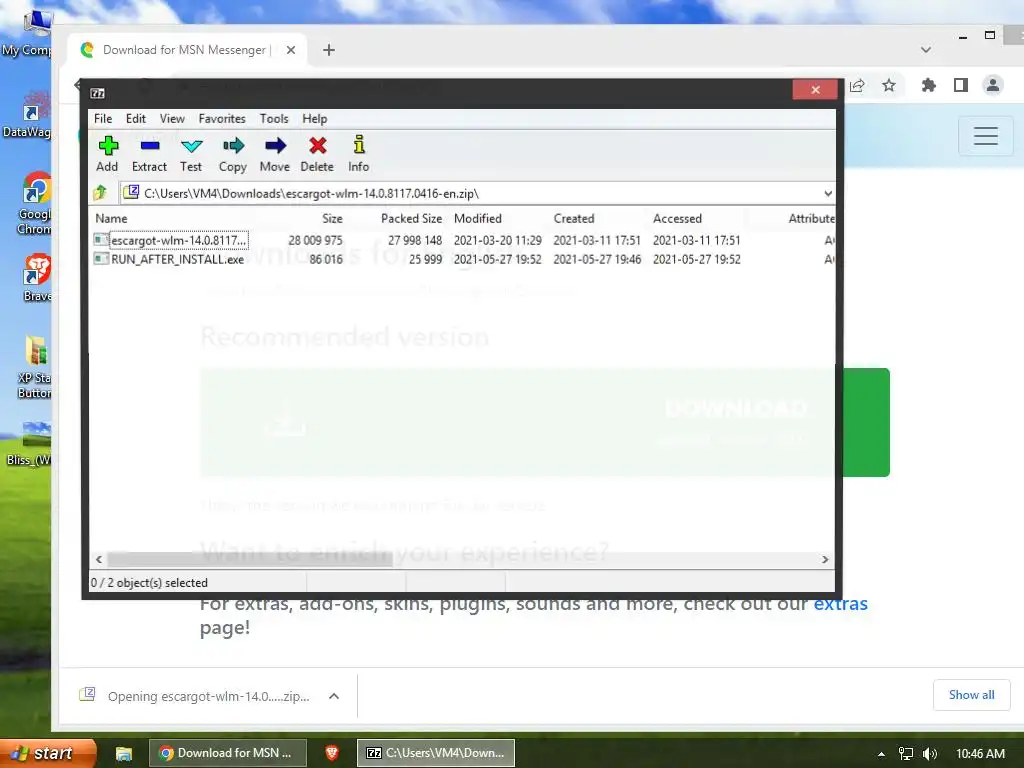
Task: Close the Download for MSN Messenger tab
Action: click(291, 50)
